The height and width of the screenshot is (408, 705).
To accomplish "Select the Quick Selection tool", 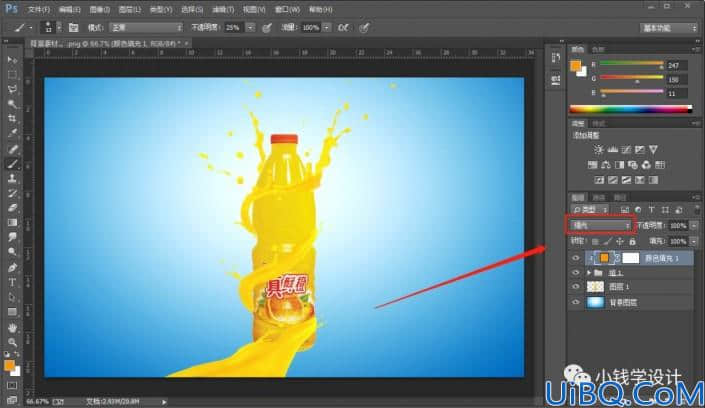I will [x=12, y=104].
